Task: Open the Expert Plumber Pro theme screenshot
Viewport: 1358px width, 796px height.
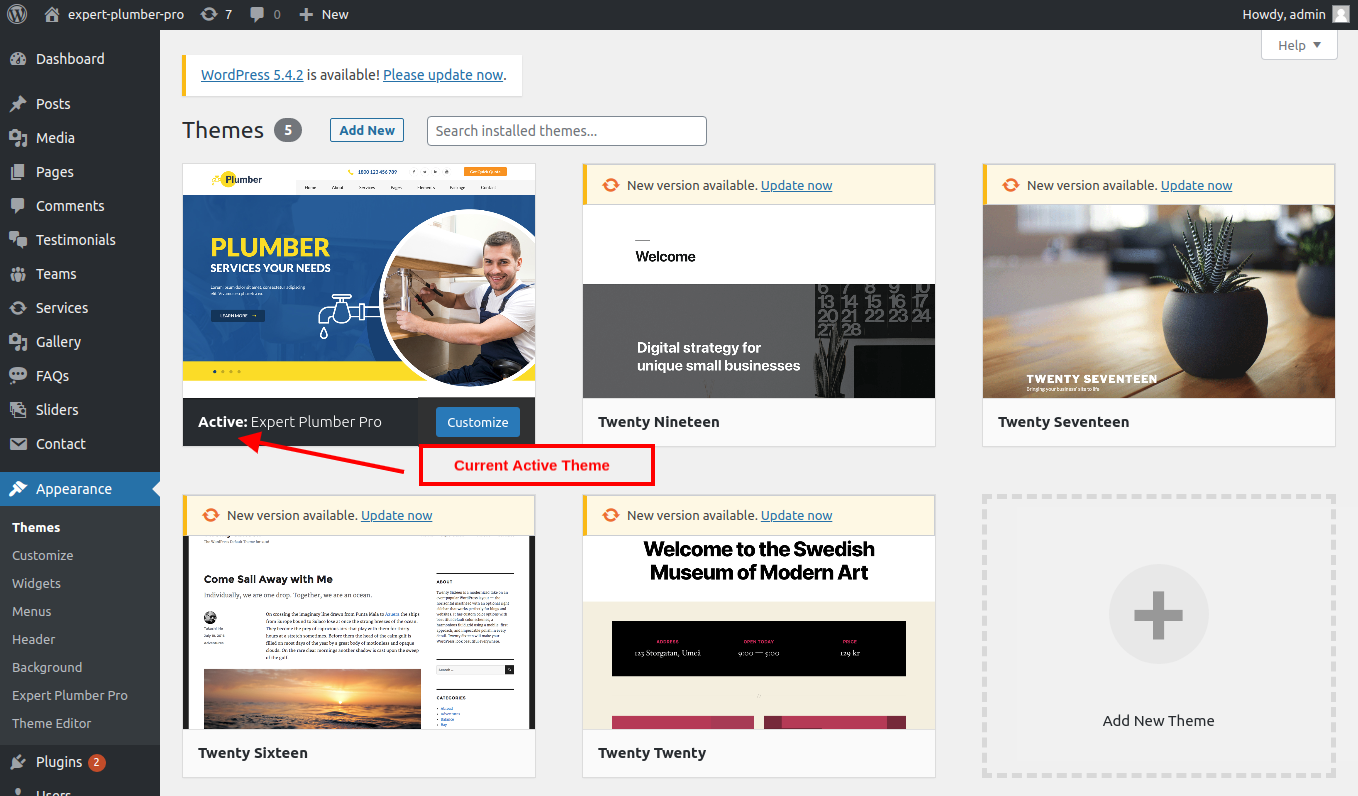Action: point(359,281)
